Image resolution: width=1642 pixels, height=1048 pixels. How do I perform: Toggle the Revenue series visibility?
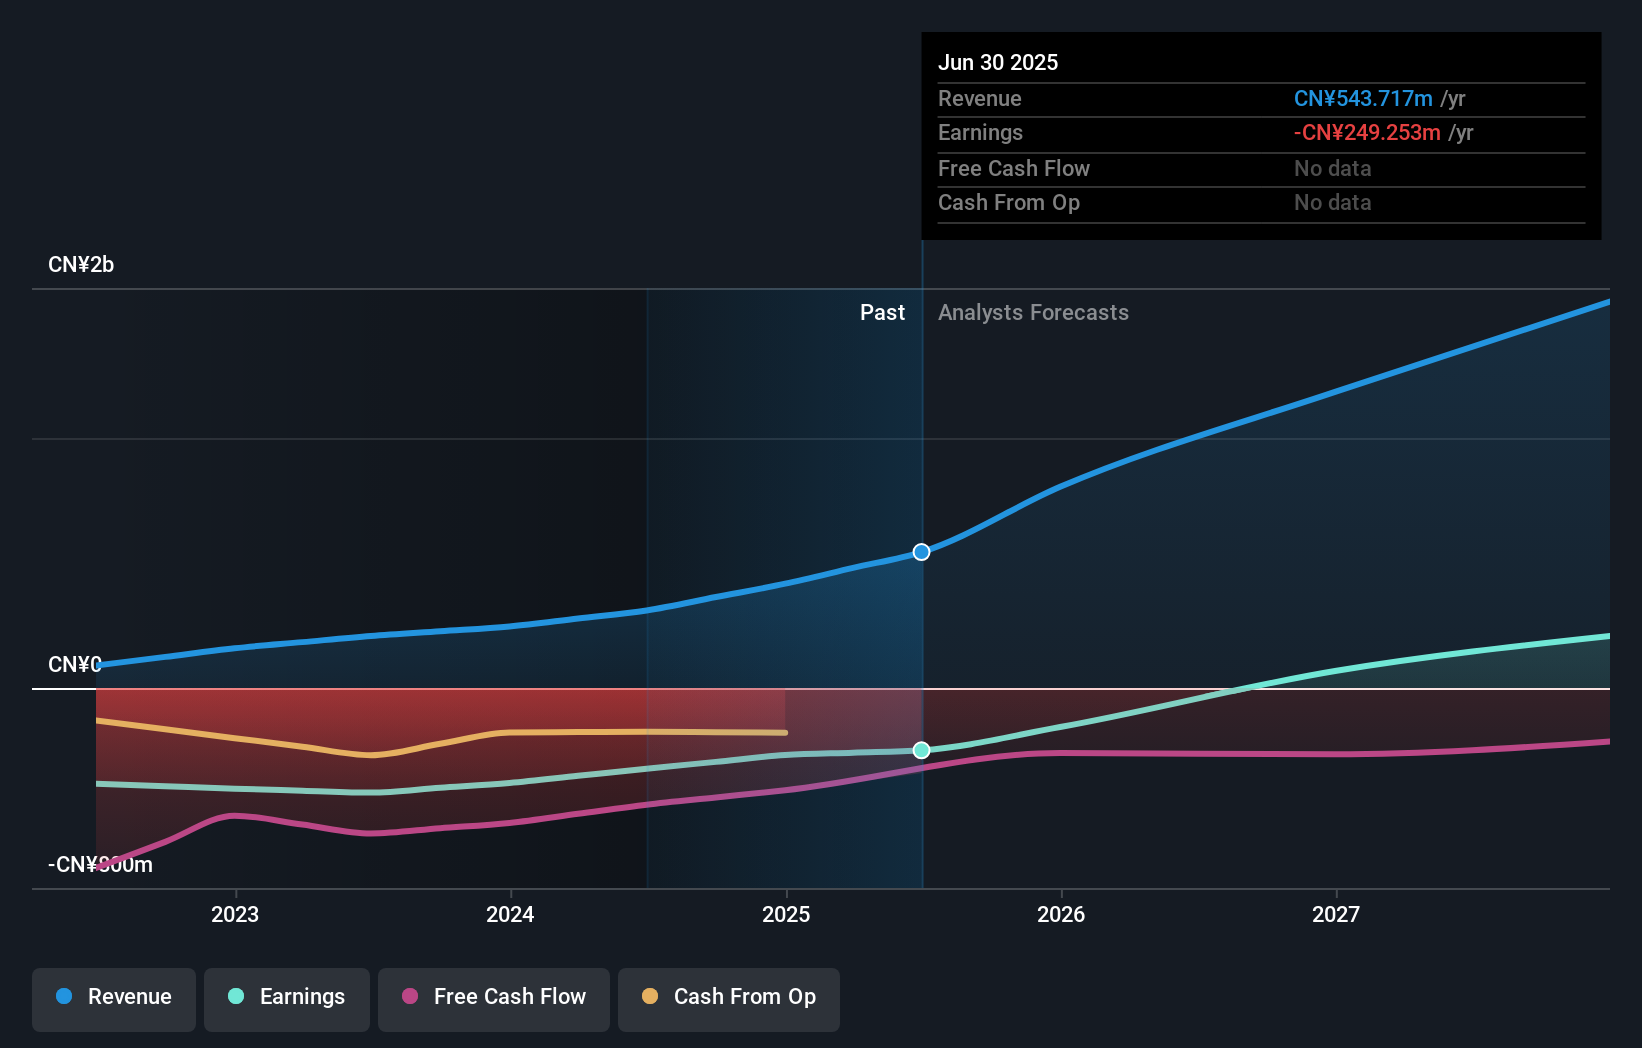pos(113,997)
